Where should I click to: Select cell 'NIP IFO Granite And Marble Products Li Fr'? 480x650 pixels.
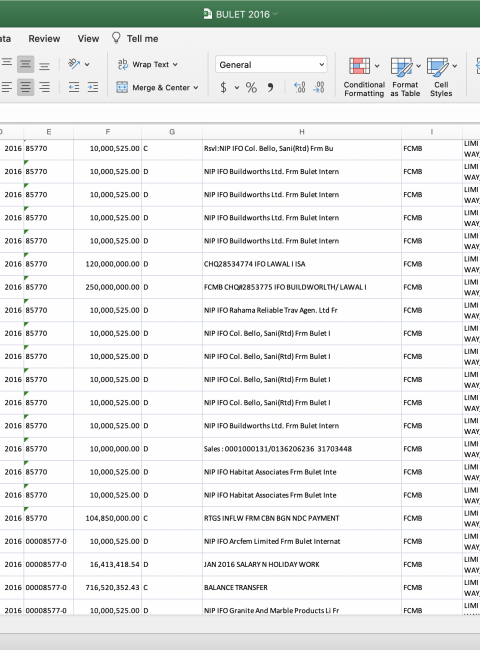point(302,609)
